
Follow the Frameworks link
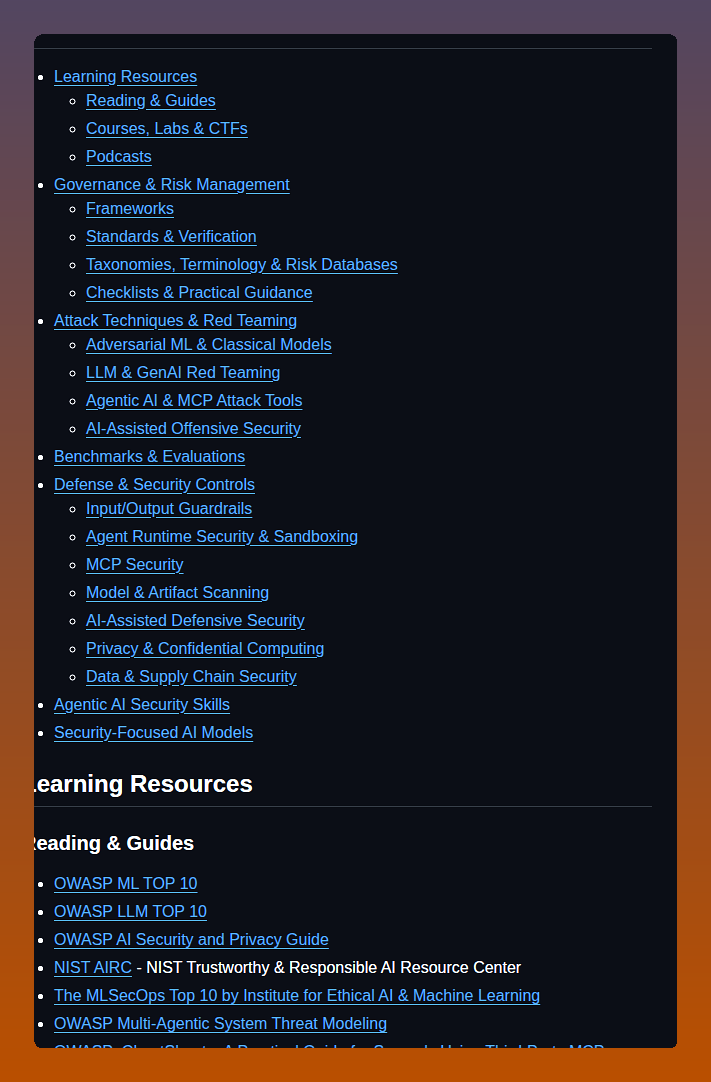[x=130, y=209]
